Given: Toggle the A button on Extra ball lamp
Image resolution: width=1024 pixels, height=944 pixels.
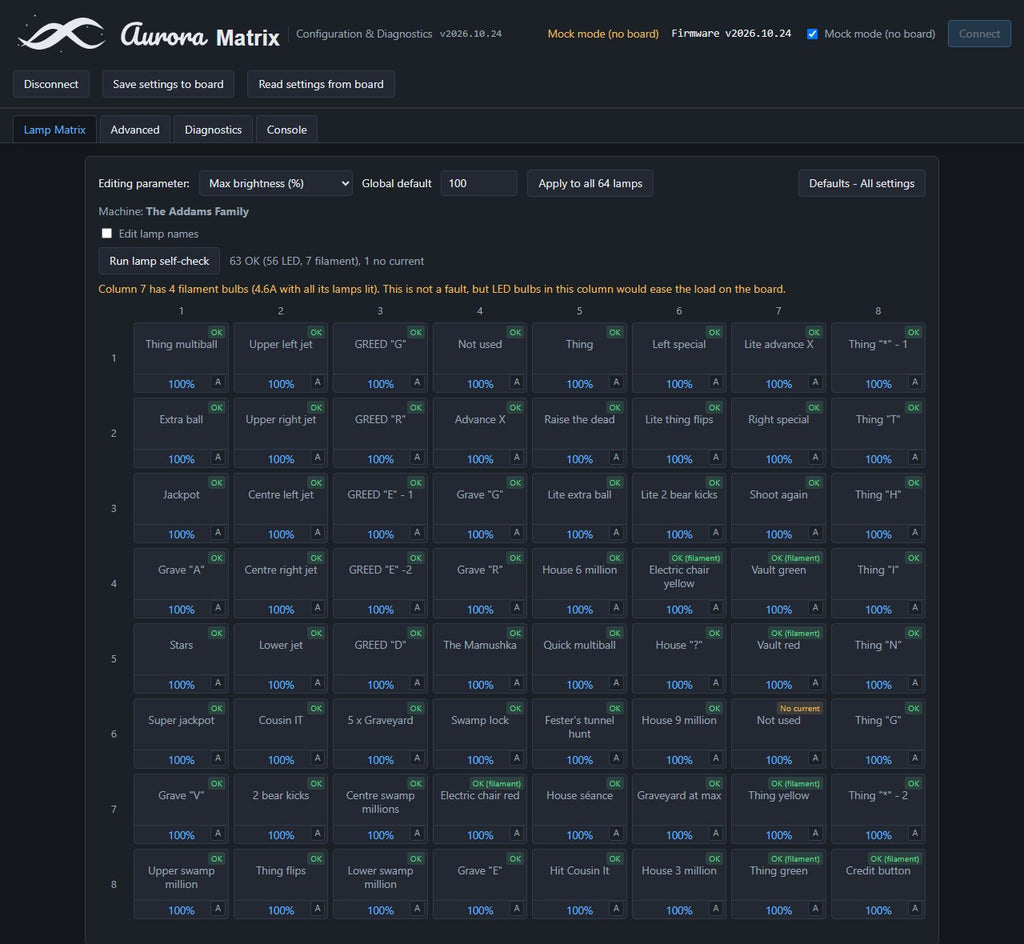Looking at the screenshot, I should 218,457.
